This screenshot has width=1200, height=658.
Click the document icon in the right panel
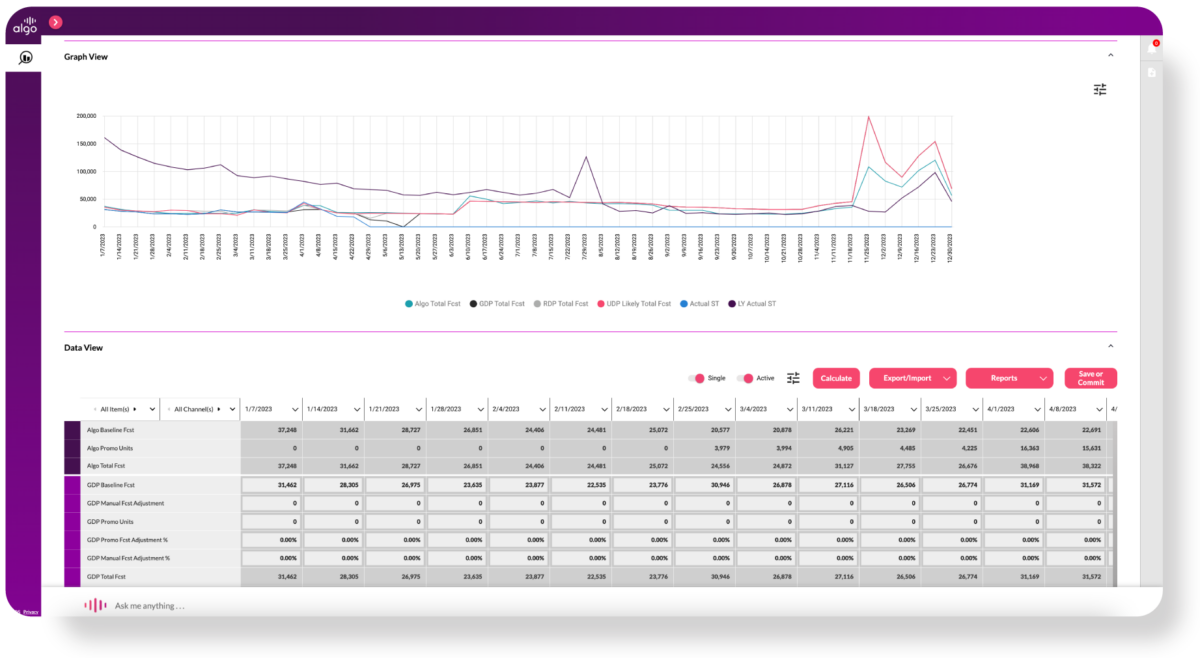[x=1151, y=73]
